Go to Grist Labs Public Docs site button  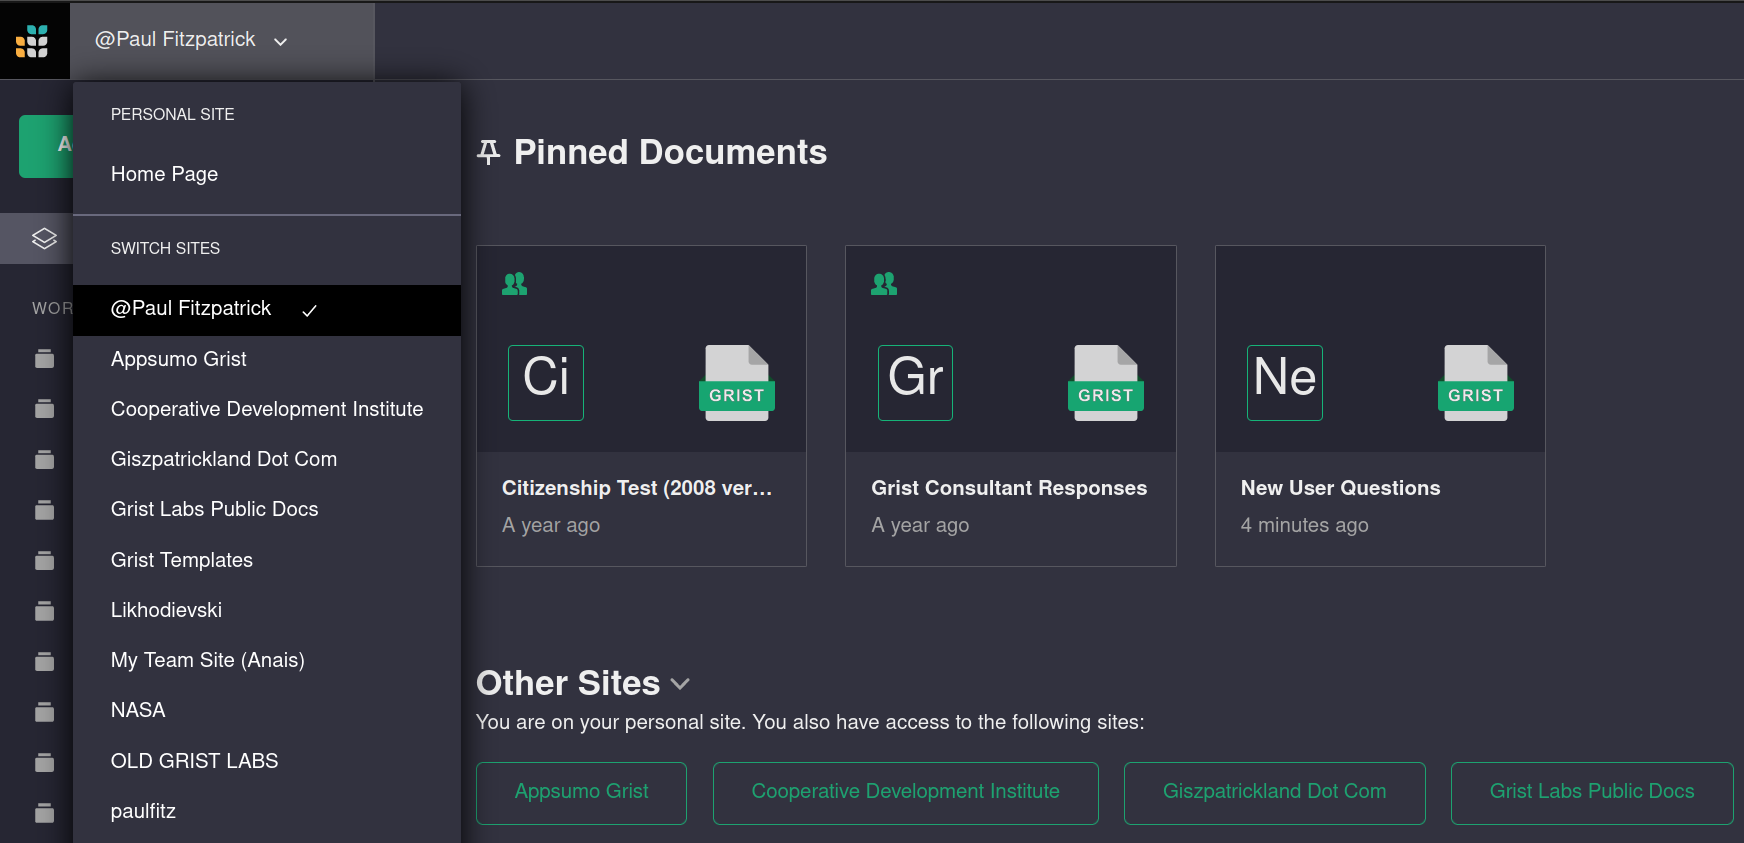[x=1592, y=793]
